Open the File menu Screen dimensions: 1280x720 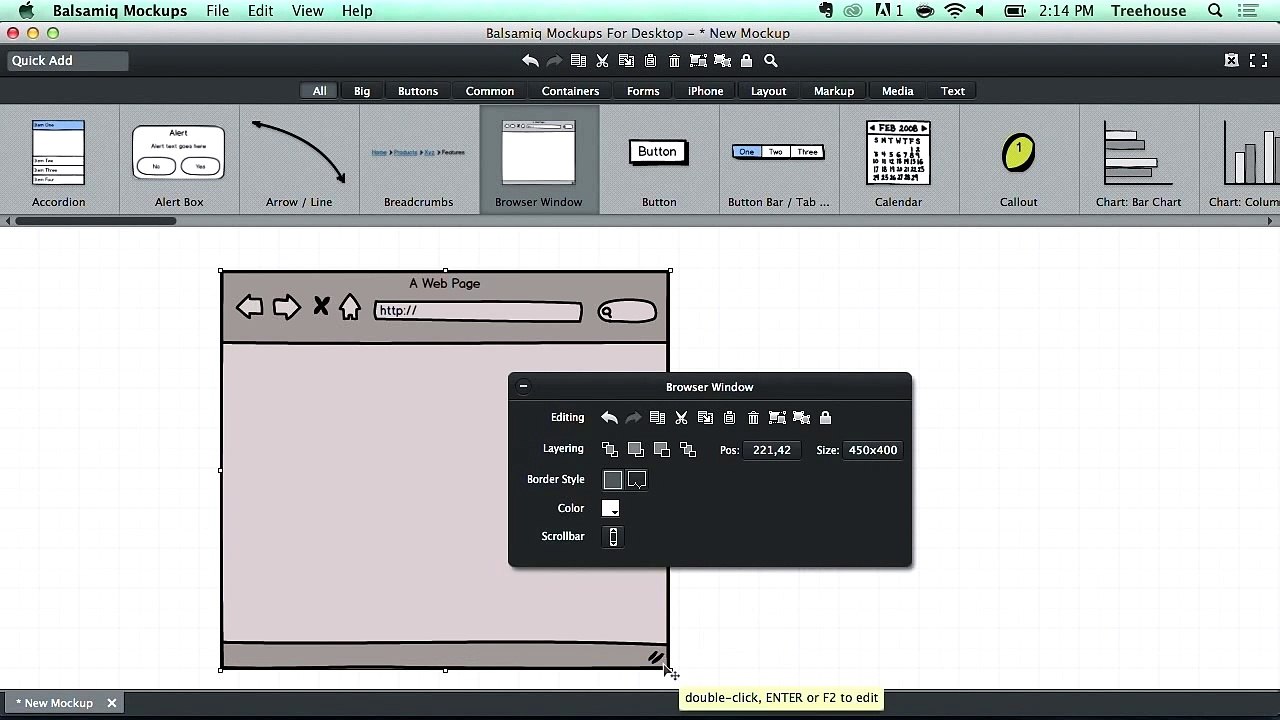click(x=217, y=11)
